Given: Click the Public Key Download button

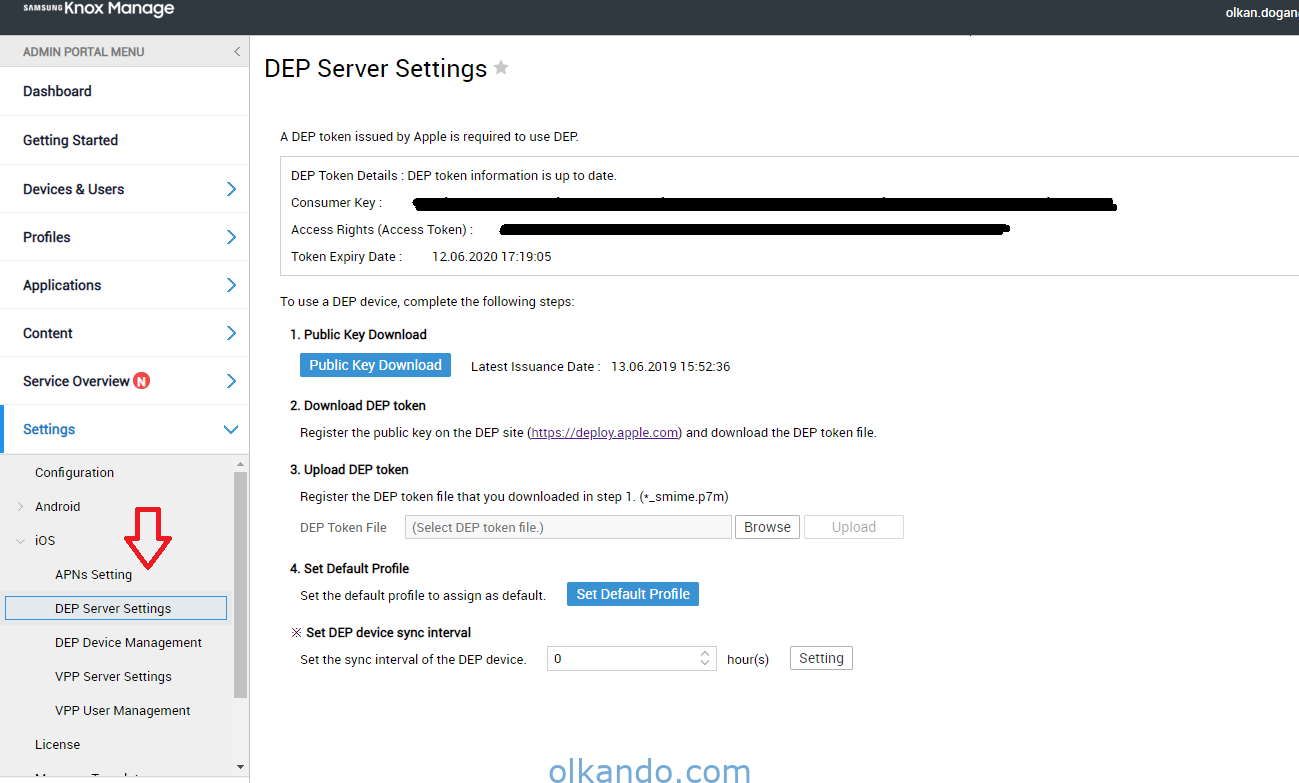Looking at the screenshot, I should (x=375, y=365).
